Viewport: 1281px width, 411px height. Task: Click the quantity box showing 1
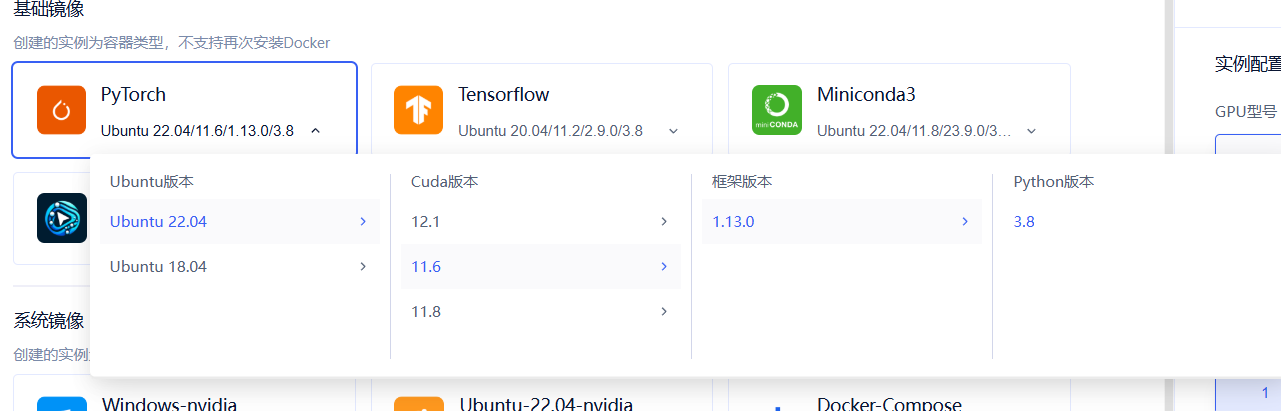tap(1248, 393)
